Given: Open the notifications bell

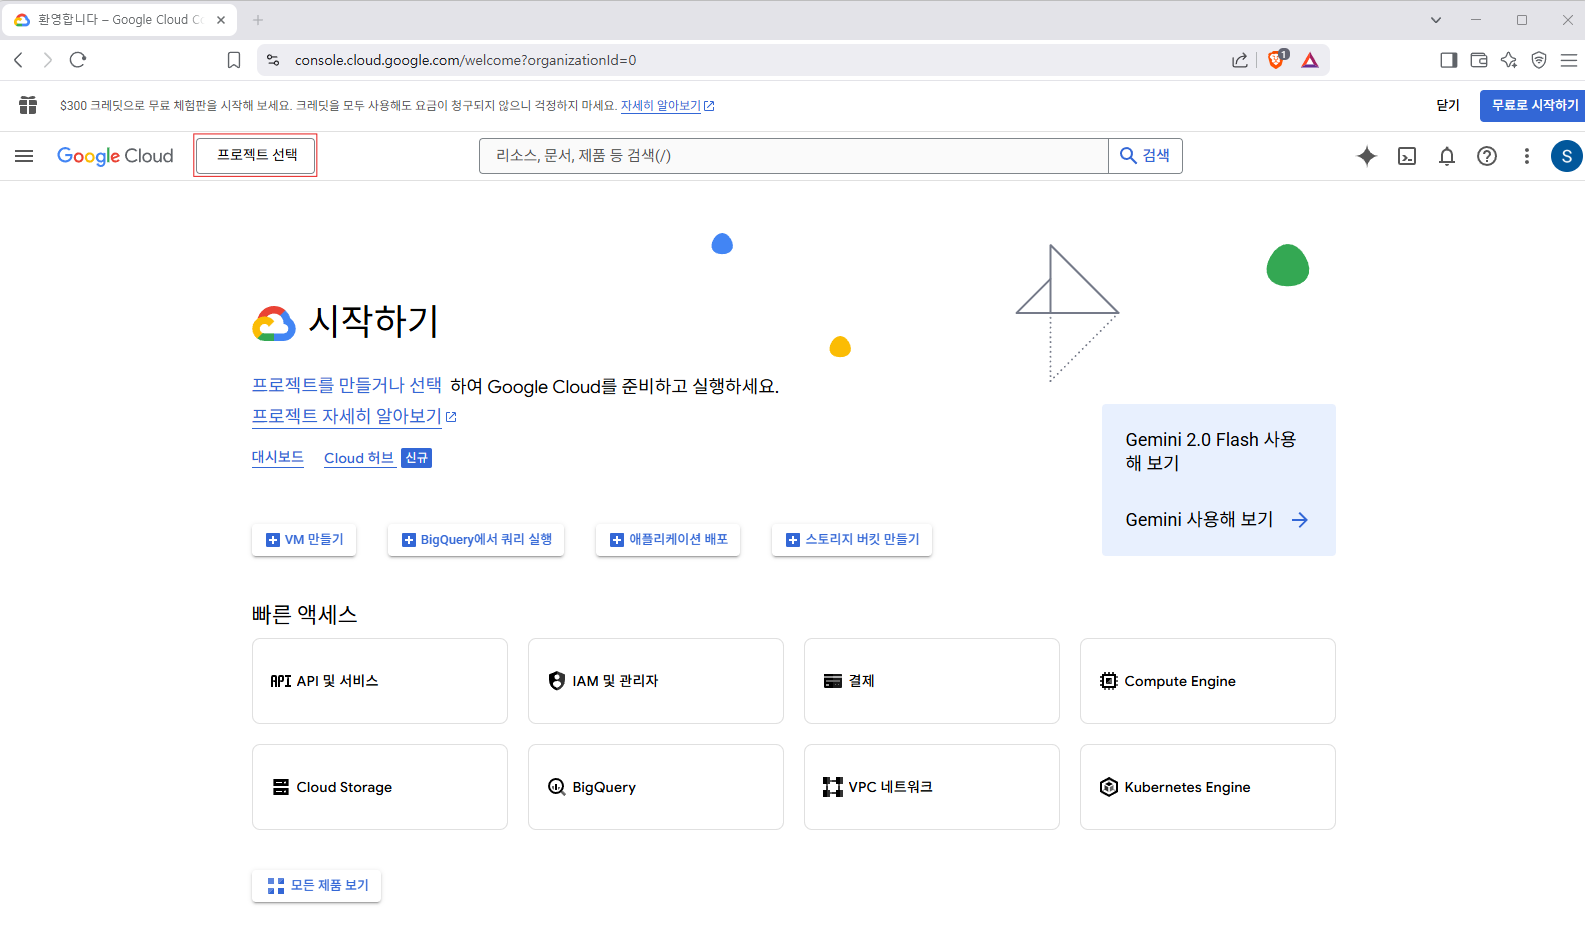Looking at the screenshot, I should point(1447,156).
